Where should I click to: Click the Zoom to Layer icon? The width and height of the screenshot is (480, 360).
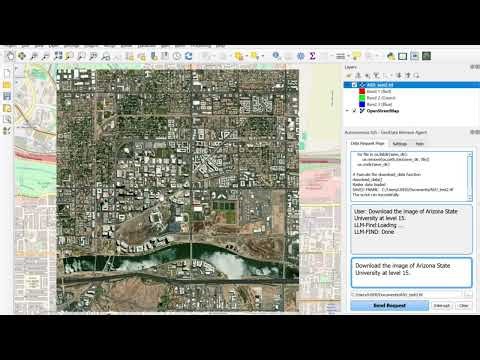pyautogui.click(x=81, y=56)
